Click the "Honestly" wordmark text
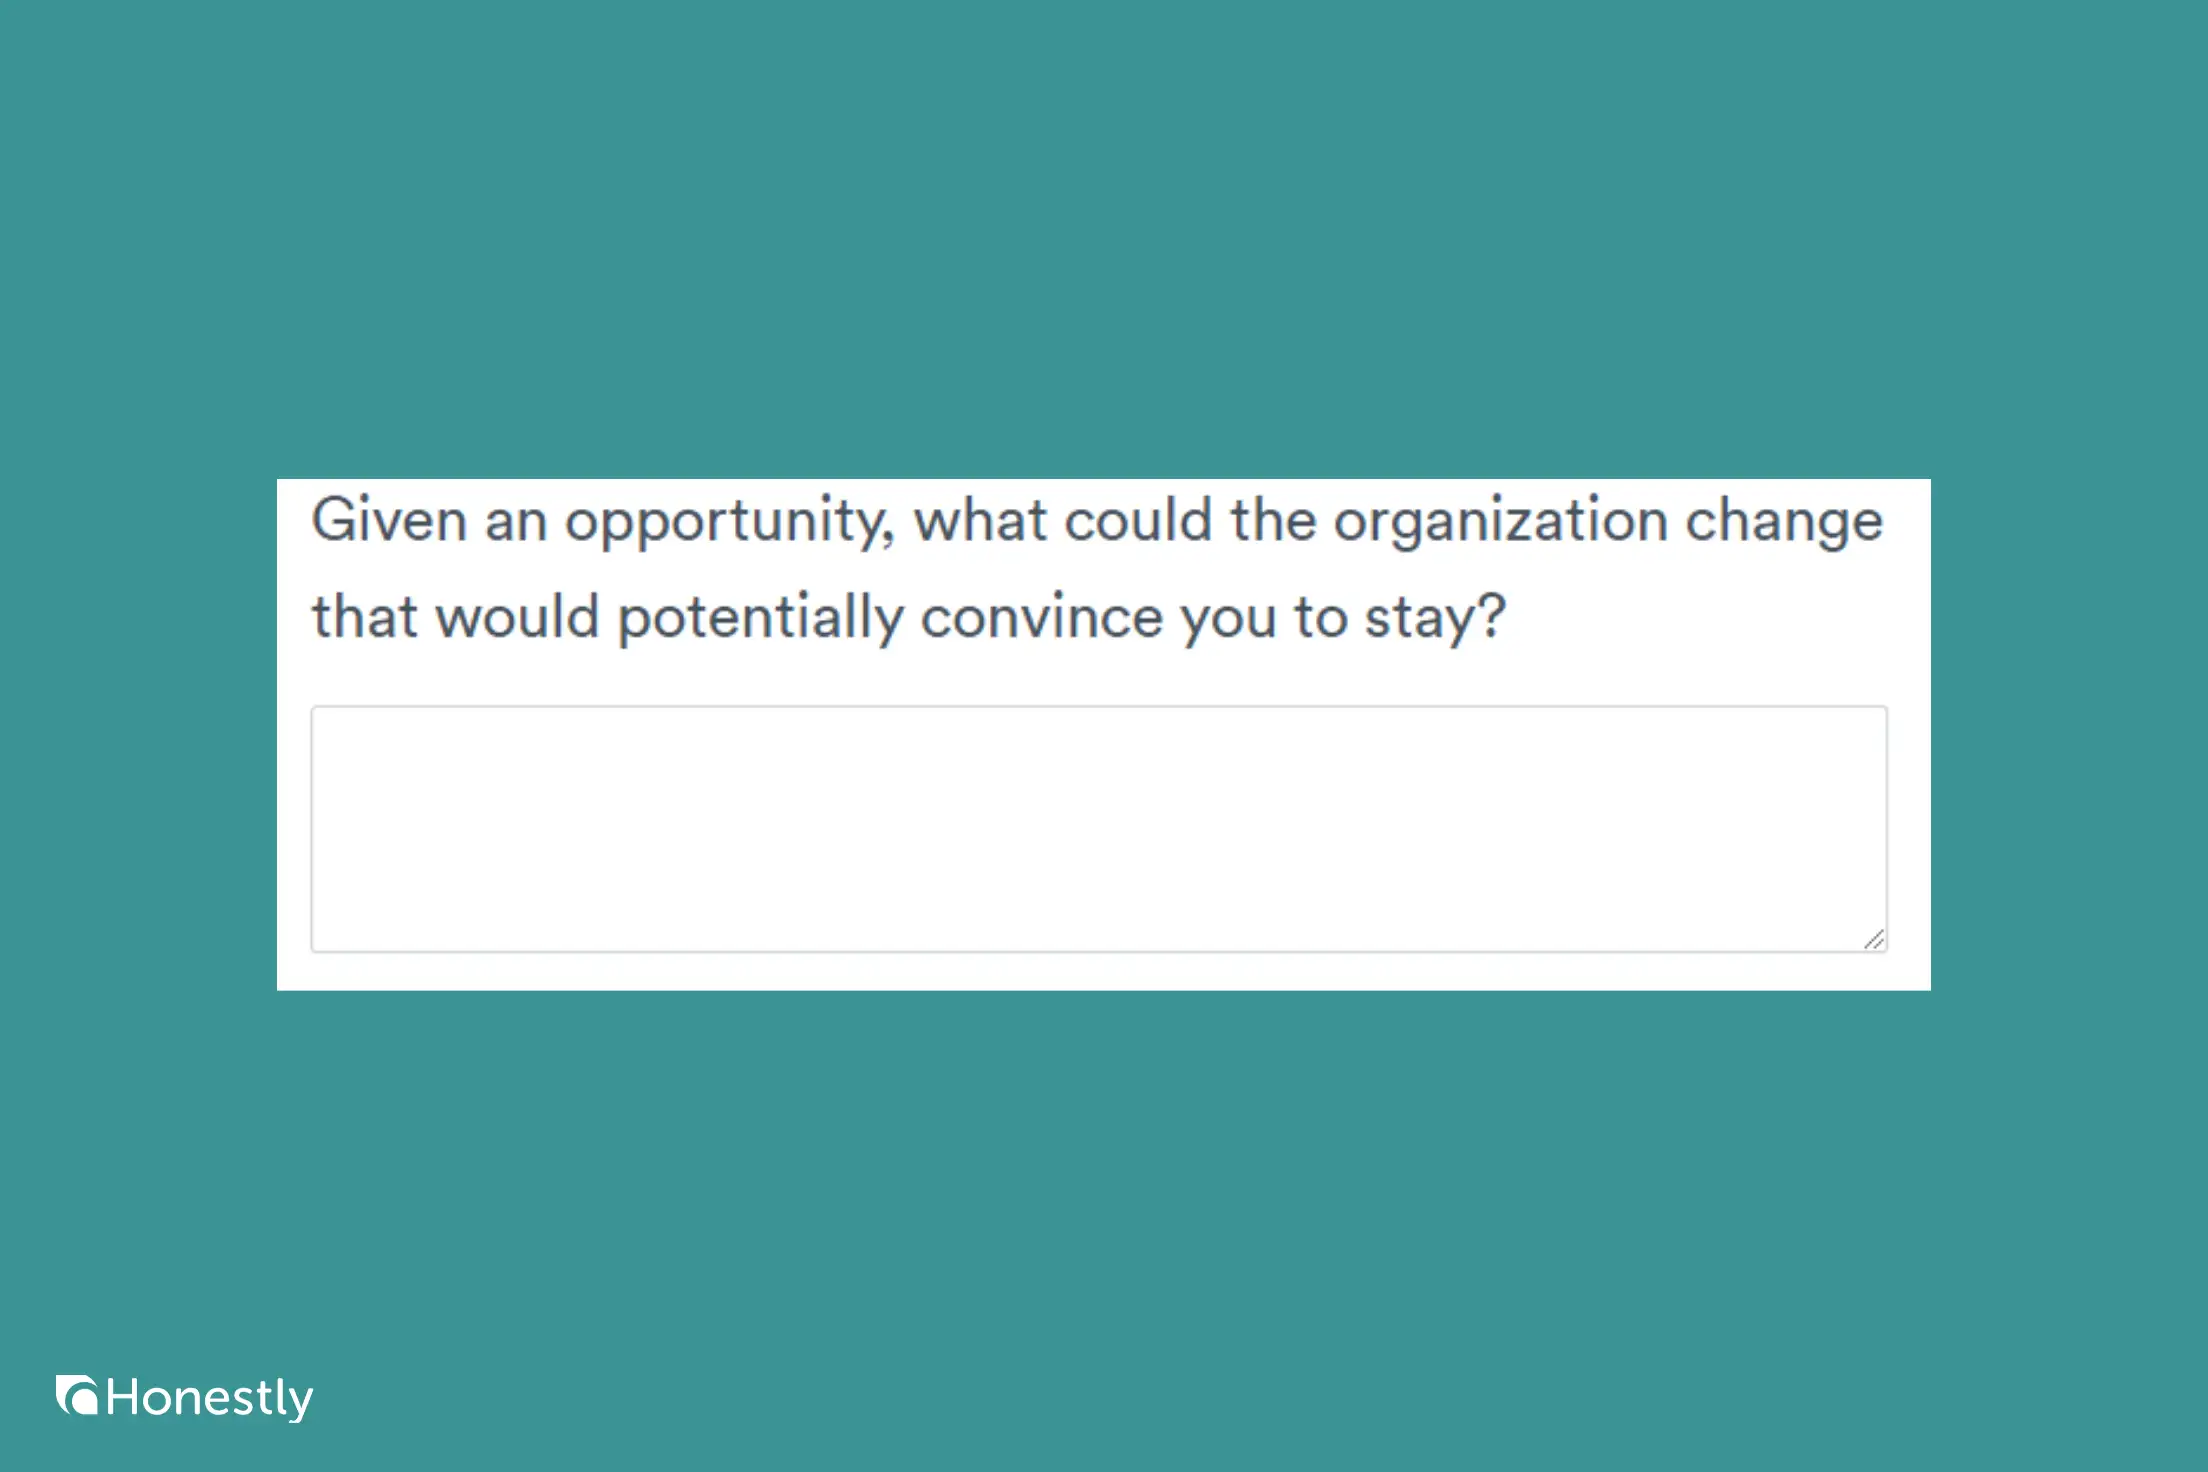Viewport: 2208px width, 1472px height. pos(209,1398)
